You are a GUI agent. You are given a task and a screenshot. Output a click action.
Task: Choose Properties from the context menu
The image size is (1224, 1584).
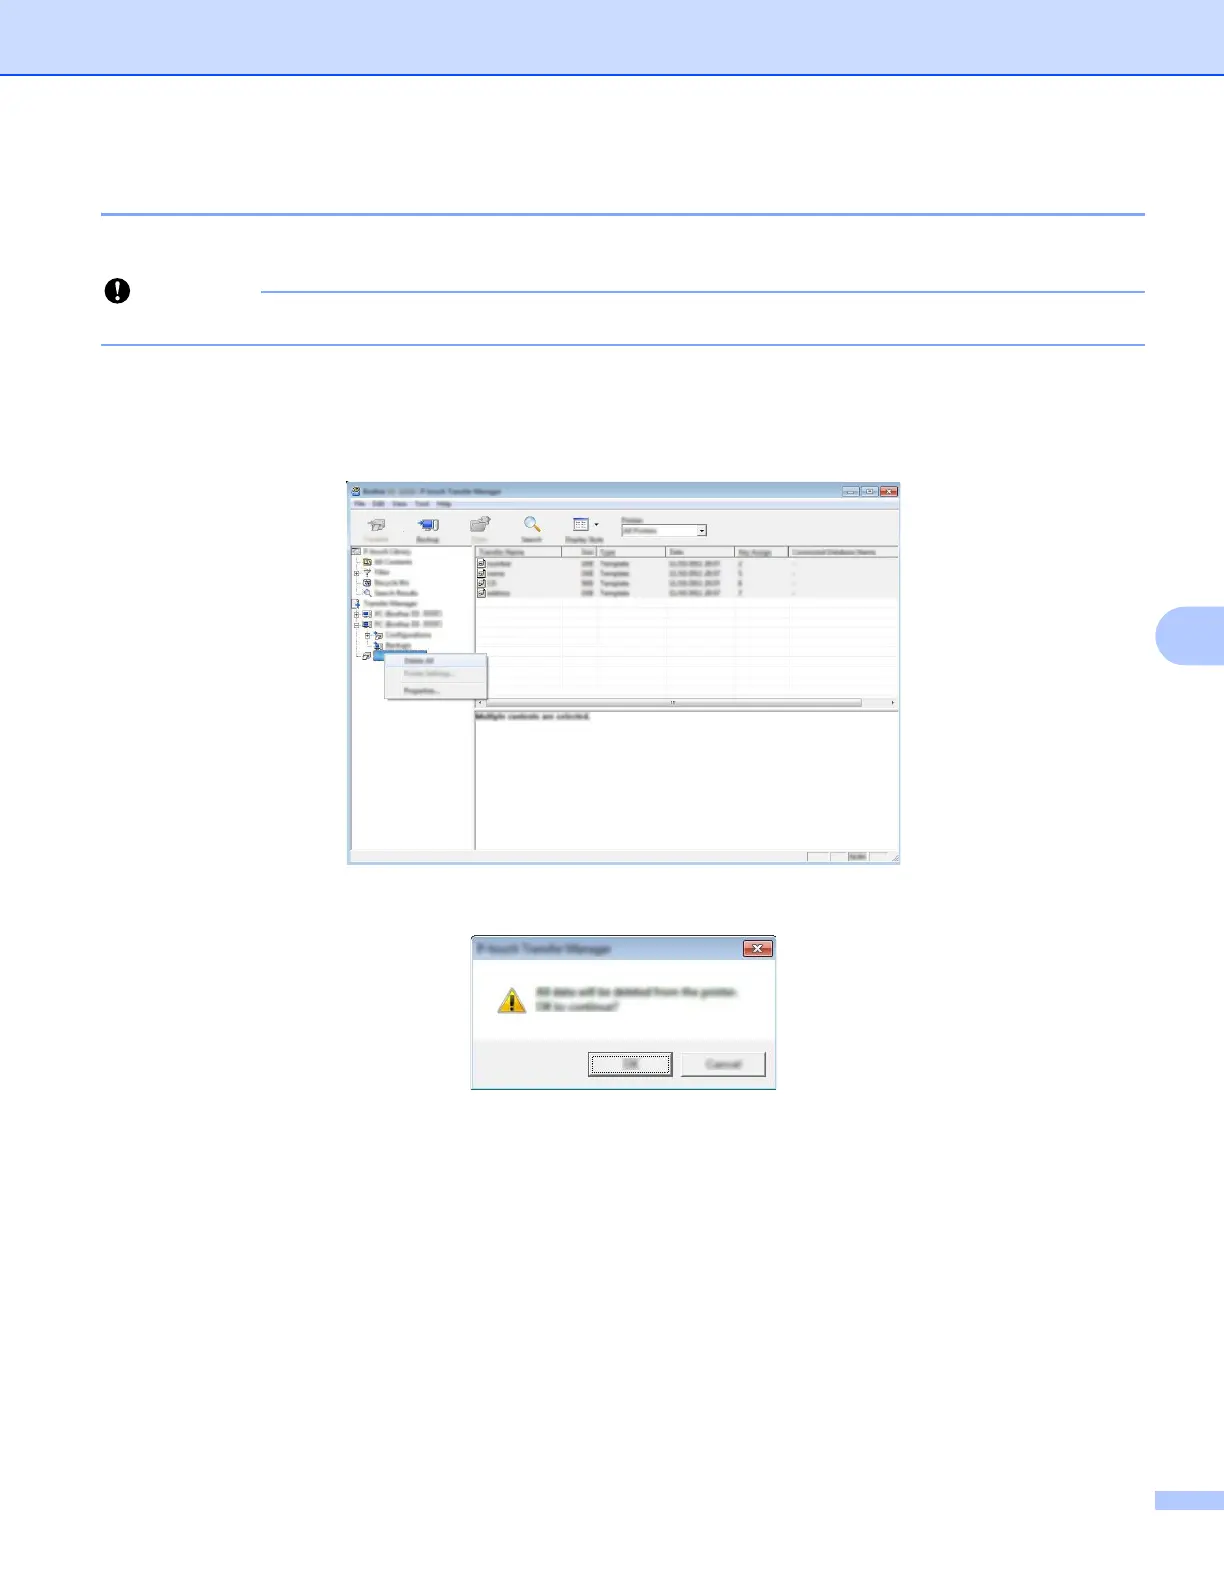(436, 691)
